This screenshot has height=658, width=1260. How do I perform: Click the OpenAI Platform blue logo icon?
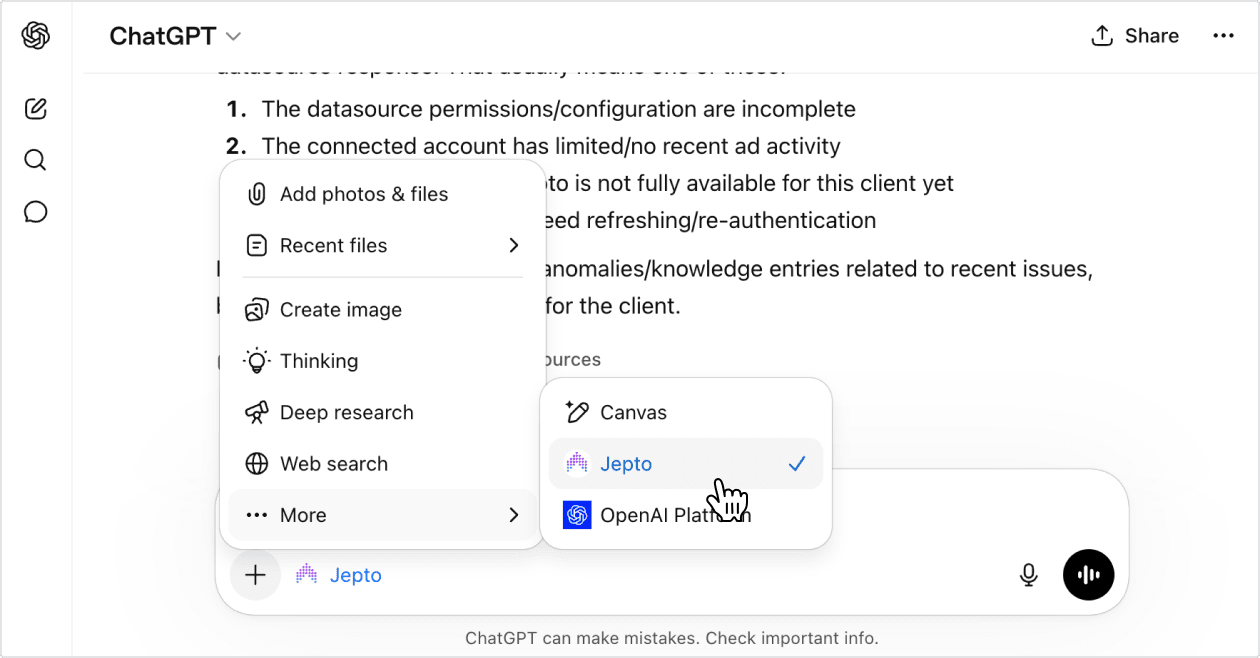pos(577,515)
